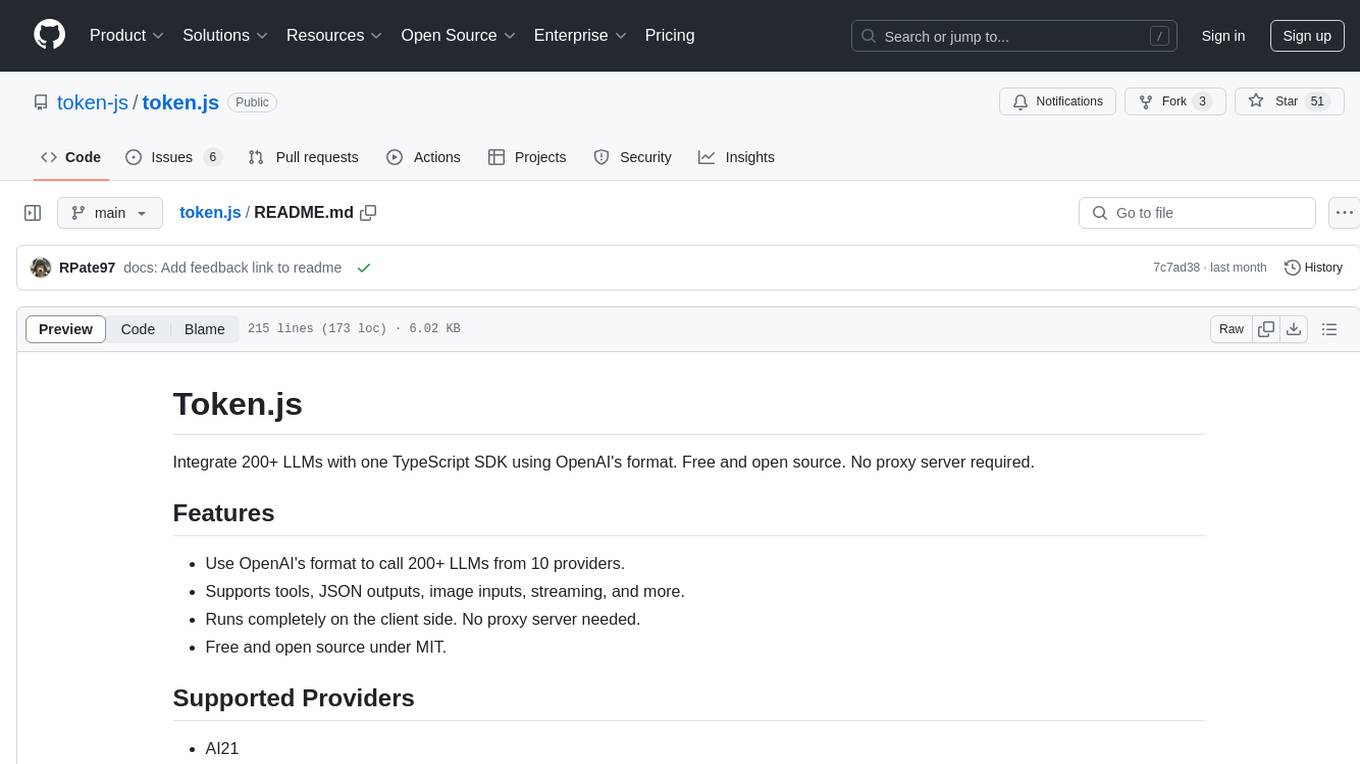Expand the Resources menu

pyautogui.click(x=335, y=35)
